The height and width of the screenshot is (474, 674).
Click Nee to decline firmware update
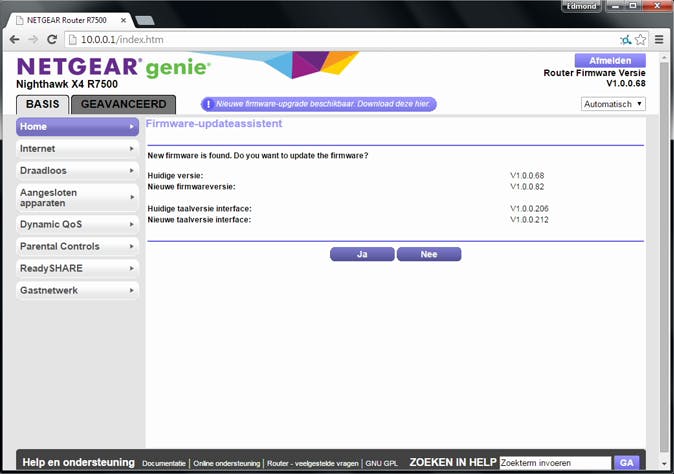pyautogui.click(x=429, y=254)
